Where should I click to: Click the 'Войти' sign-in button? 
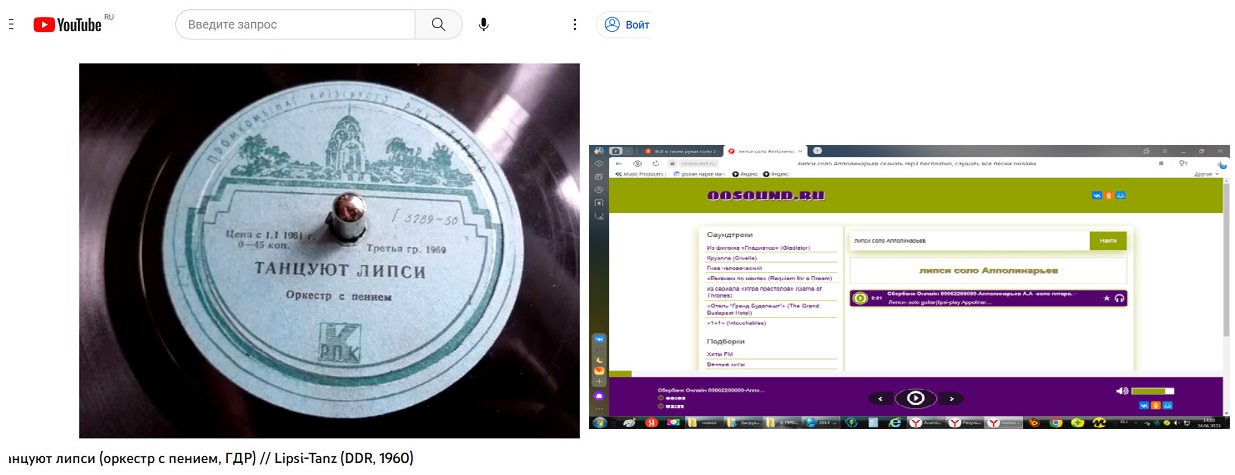625,24
